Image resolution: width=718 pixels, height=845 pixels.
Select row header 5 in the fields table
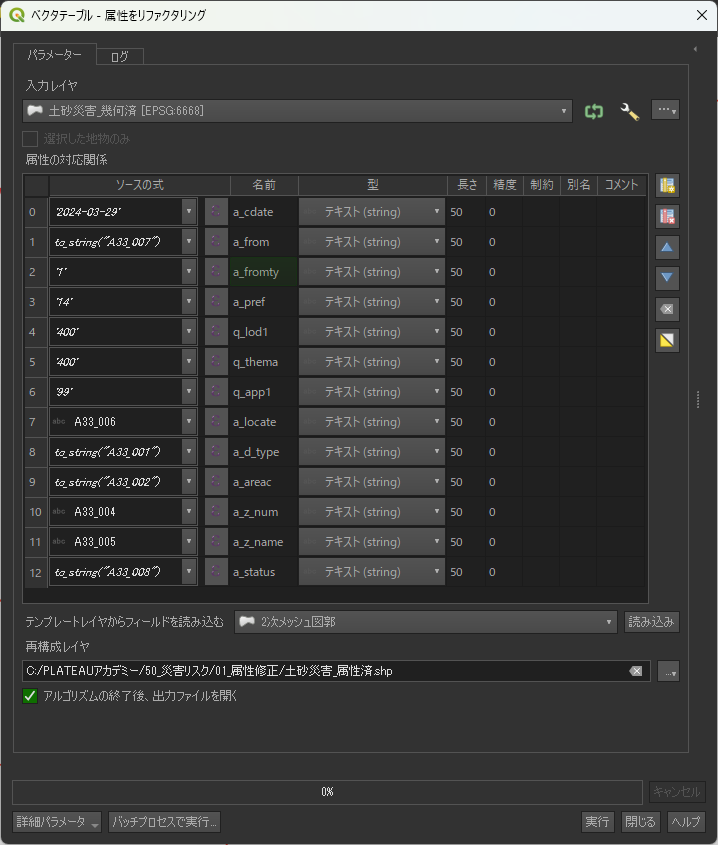pyautogui.click(x=36, y=362)
